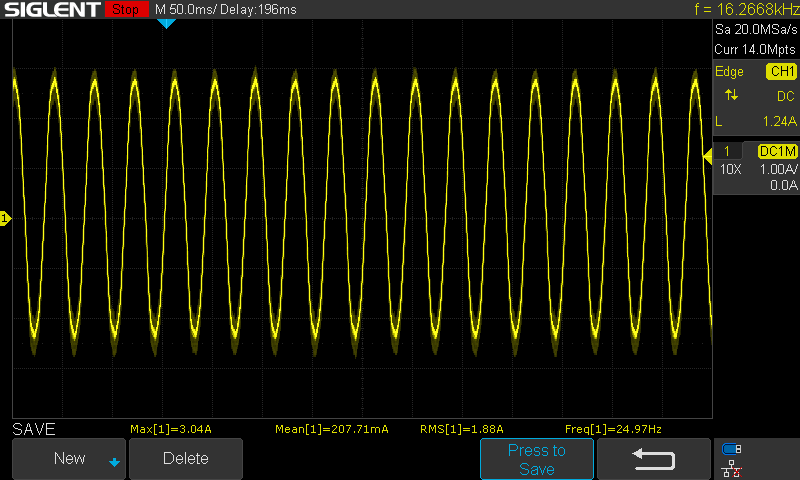
Task: Click the RMS[1]=1.88A measurement
Action: pyautogui.click(x=462, y=429)
